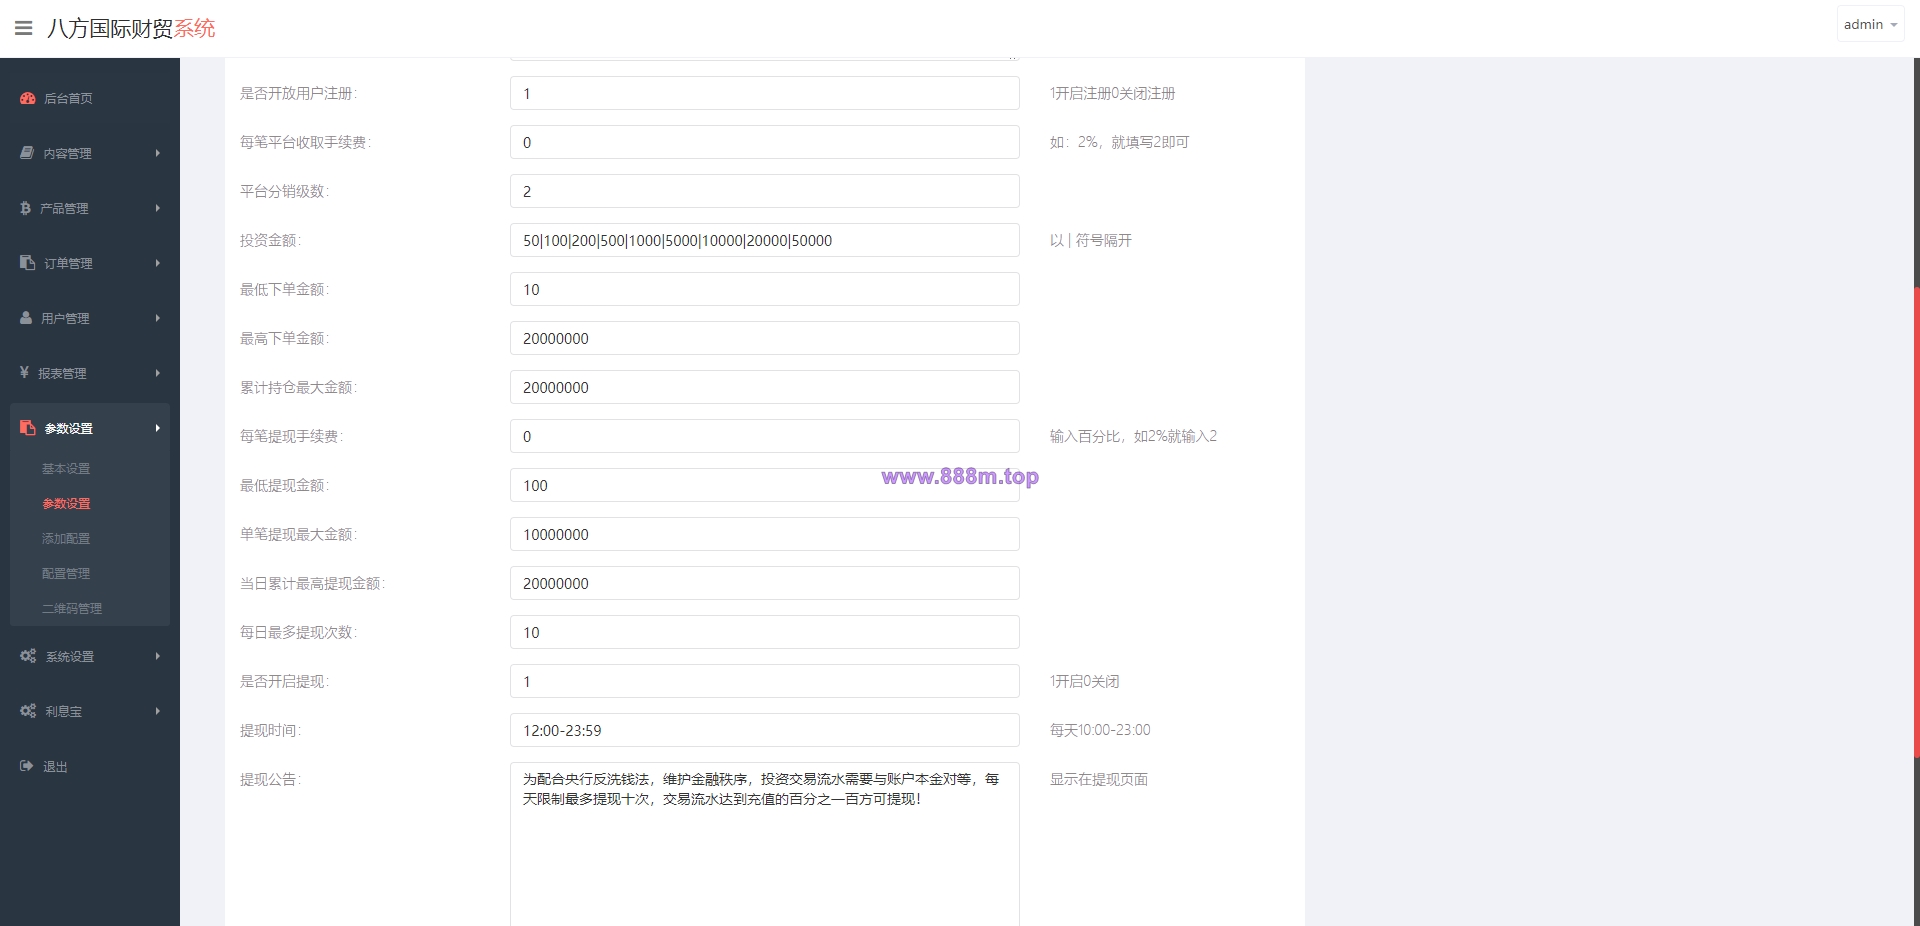Click the 提现时间 input field
The height and width of the screenshot is (926, 1920).
[765, 730]
